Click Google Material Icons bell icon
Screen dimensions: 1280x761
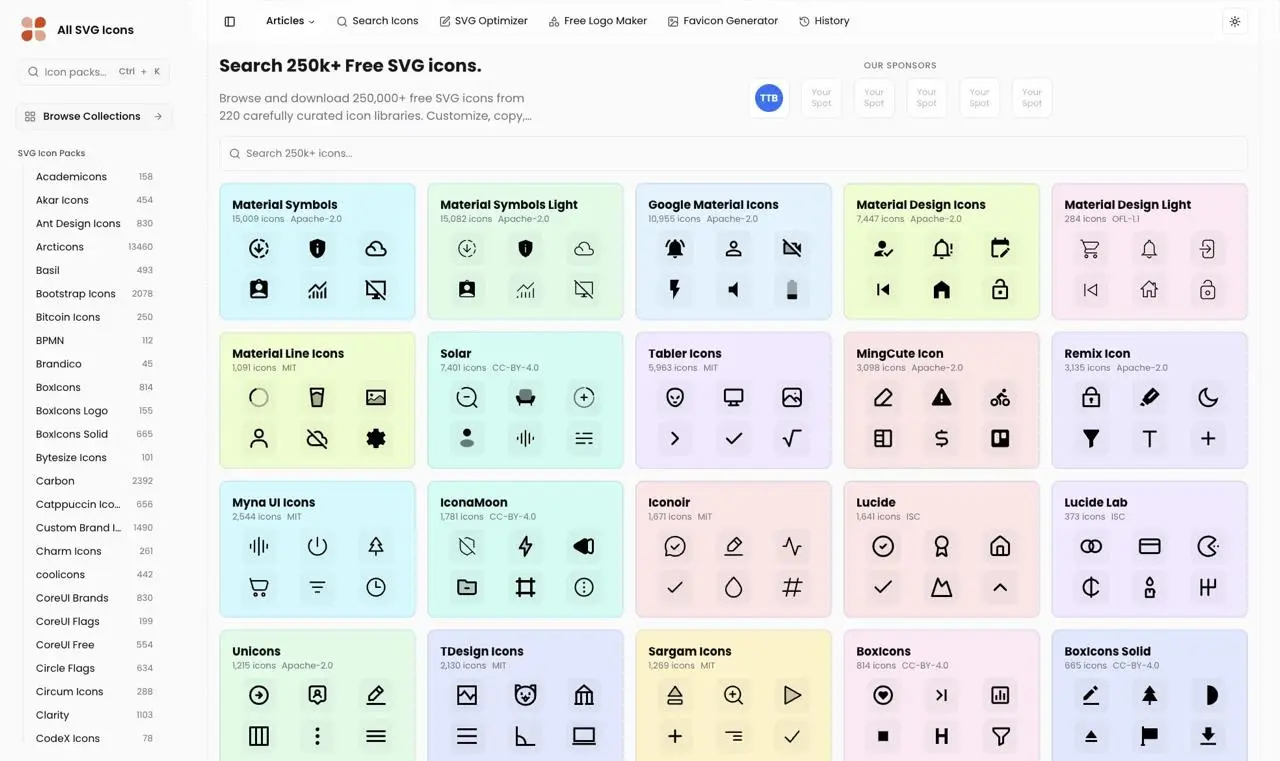675,249
